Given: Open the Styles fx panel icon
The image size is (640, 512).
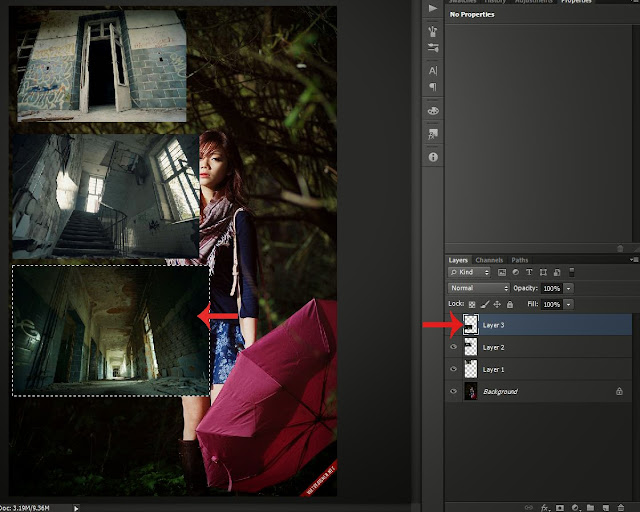Looking at the screenshot, I should (x=433, y=134).
